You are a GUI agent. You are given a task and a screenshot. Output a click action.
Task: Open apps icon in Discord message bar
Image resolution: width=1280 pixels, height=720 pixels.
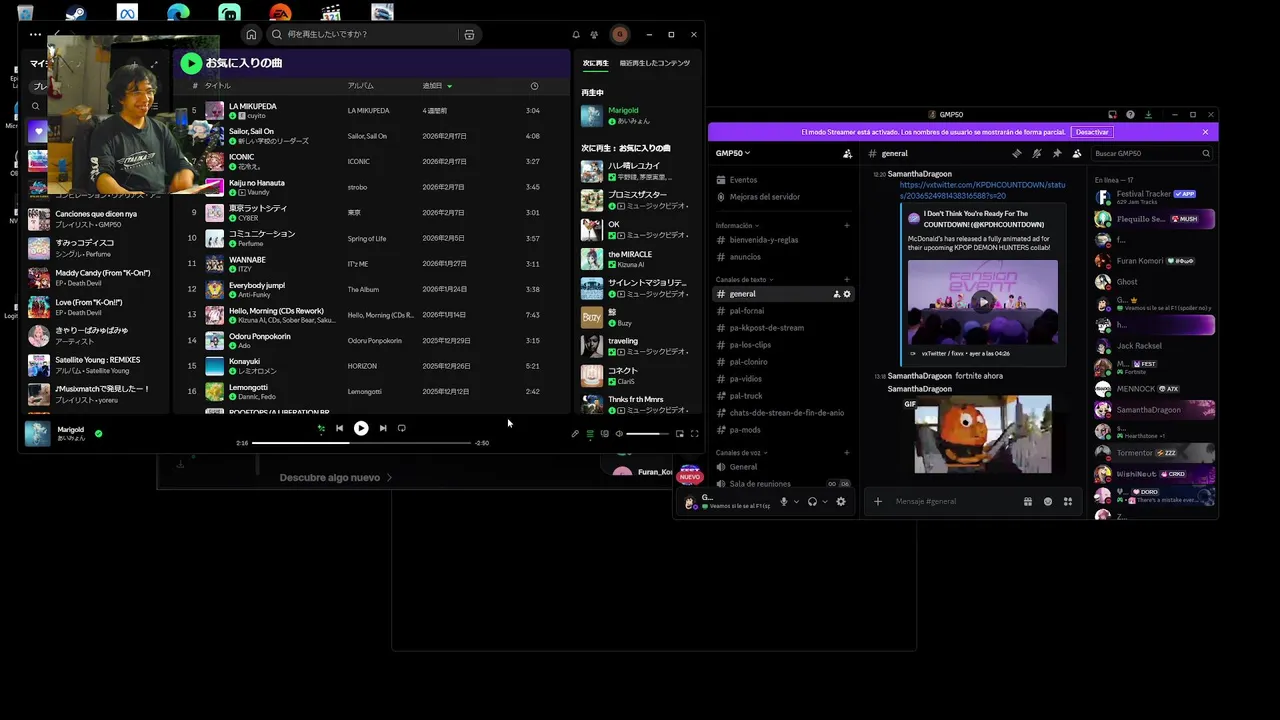coord(1068,501)
